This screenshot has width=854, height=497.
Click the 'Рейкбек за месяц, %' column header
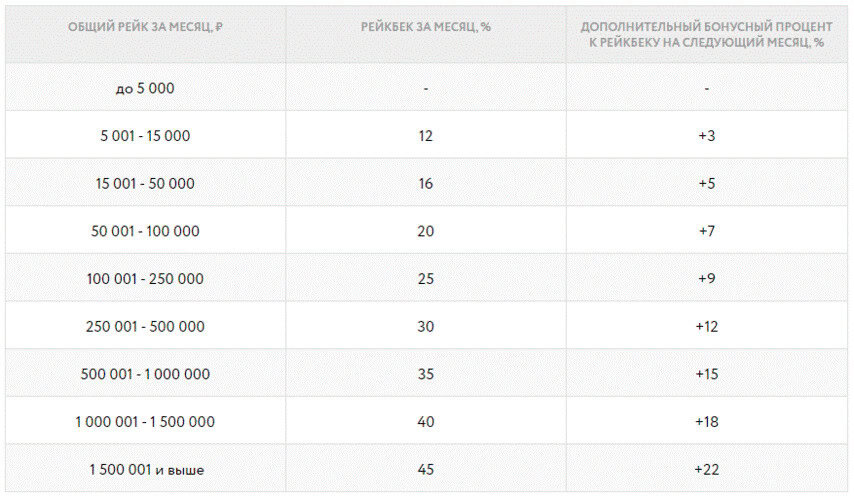pos(425,27)
